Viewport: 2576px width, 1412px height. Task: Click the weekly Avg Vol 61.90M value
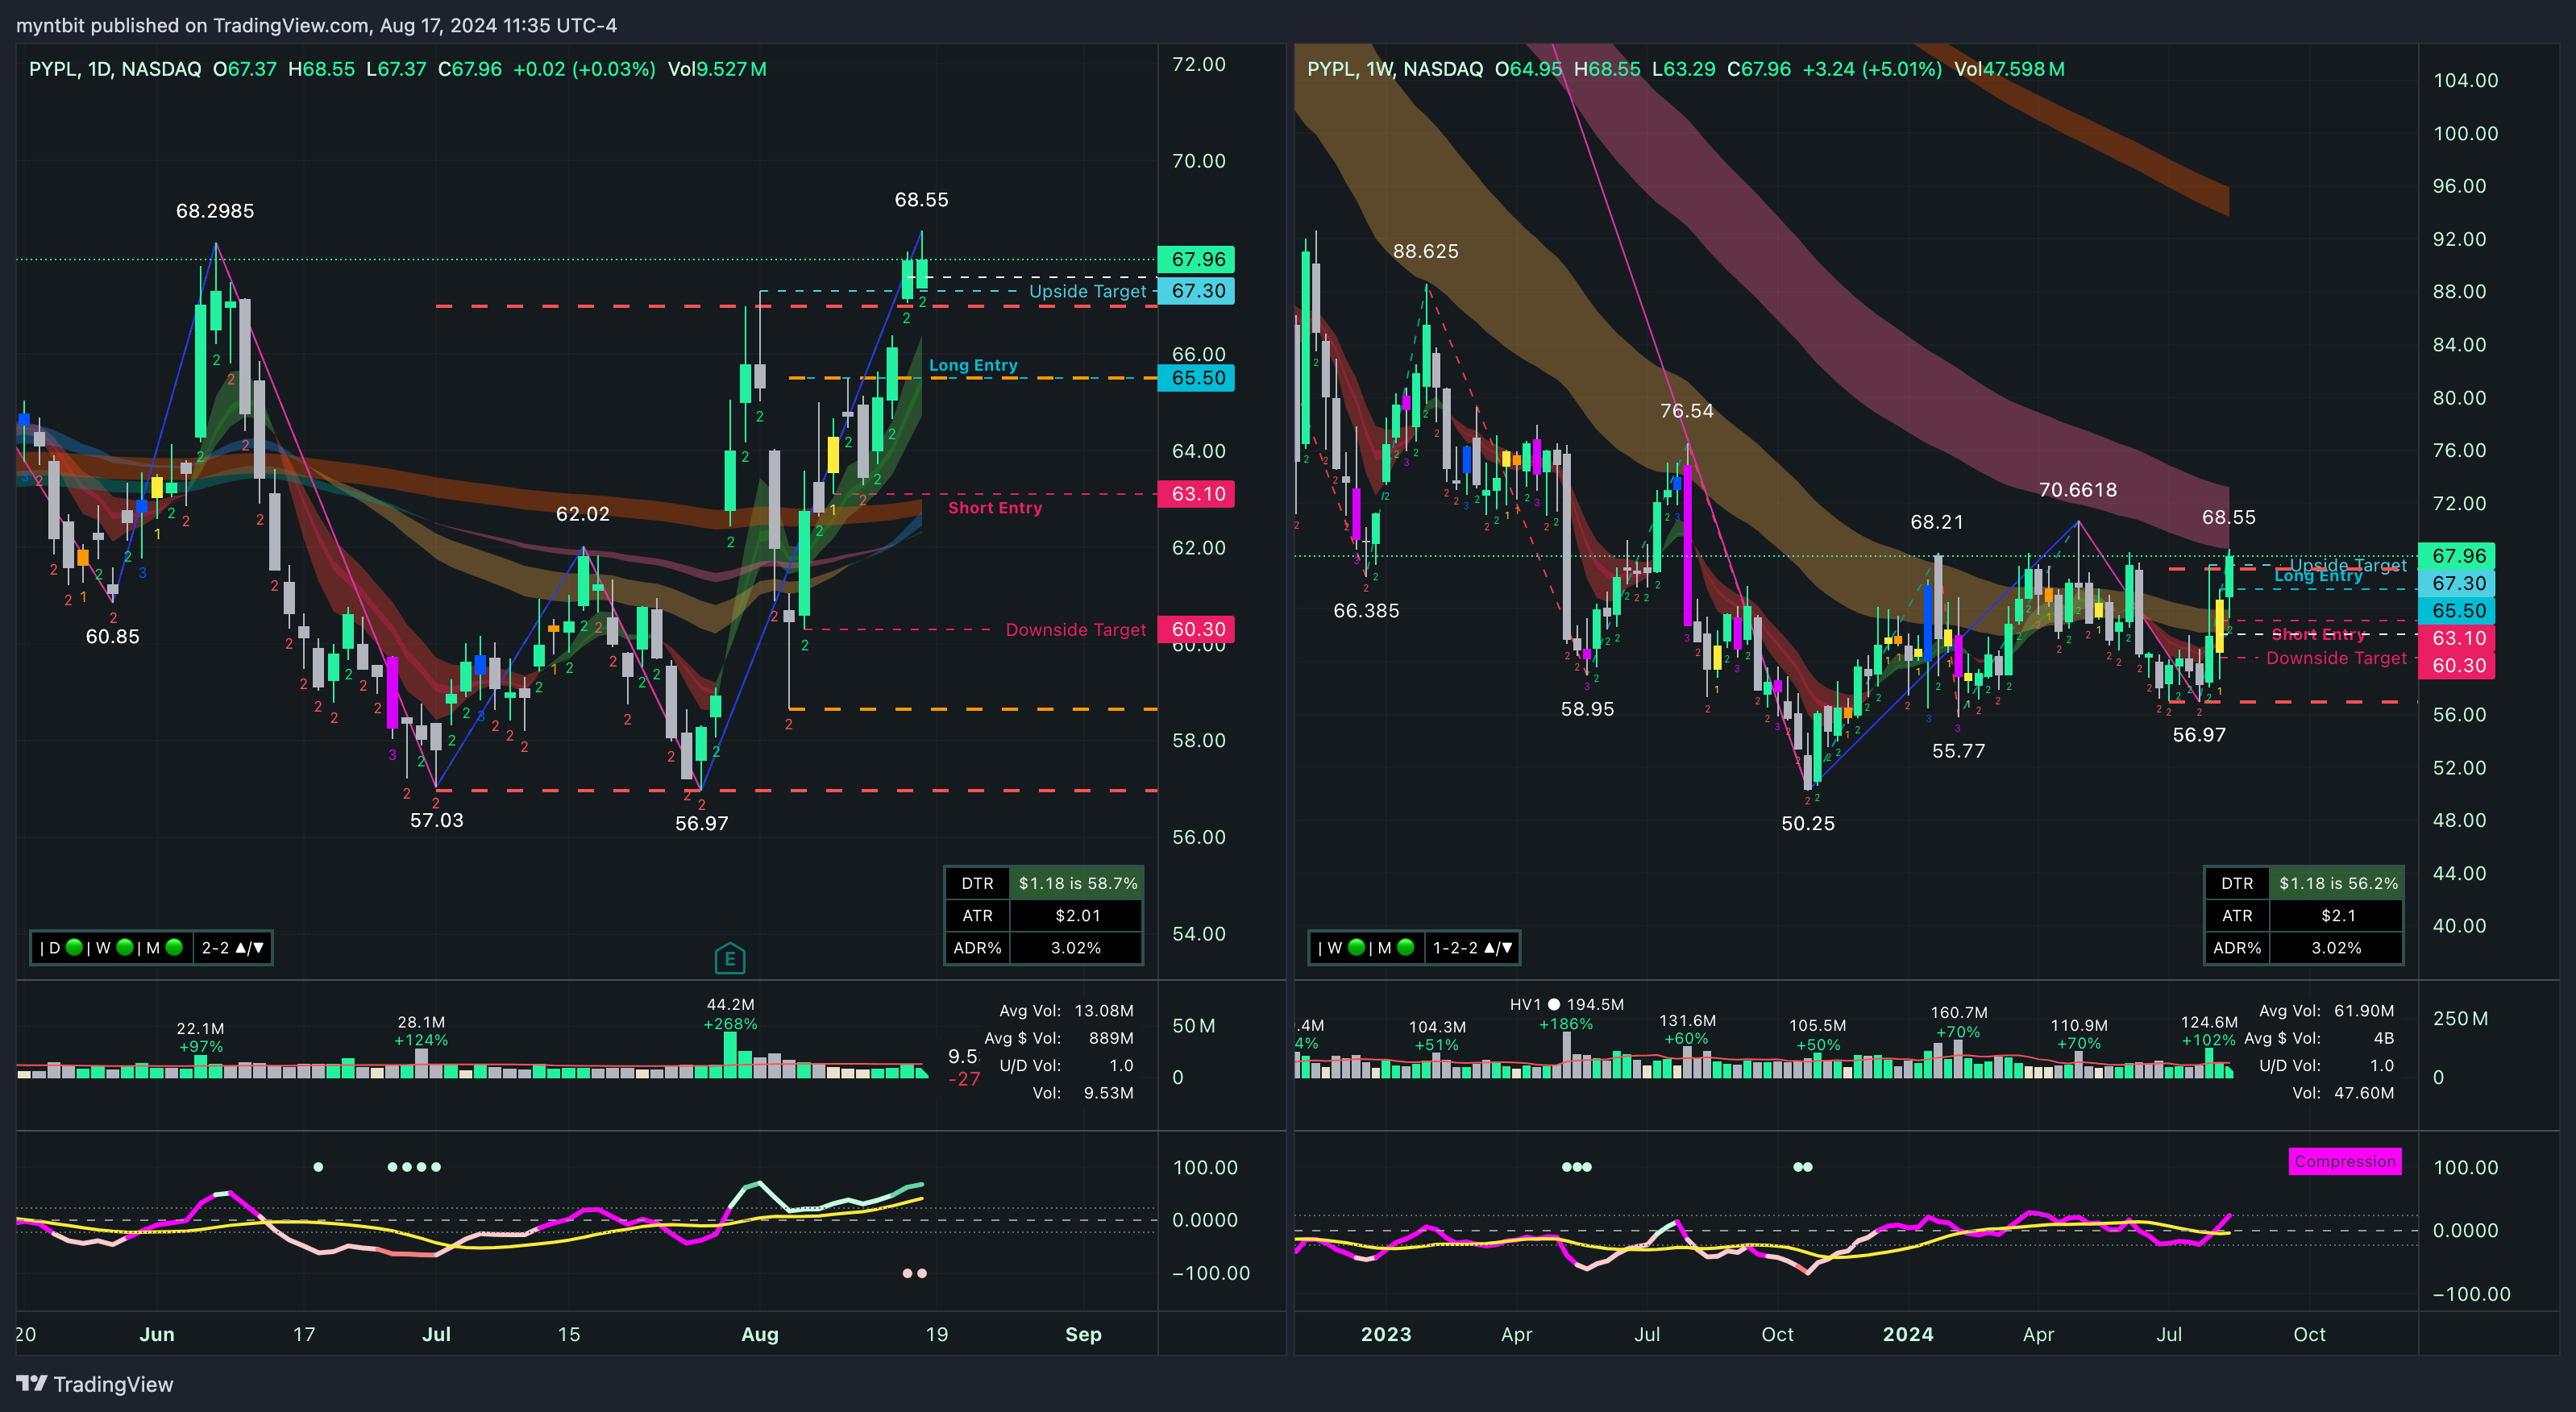click(x=2363, y=1010)
